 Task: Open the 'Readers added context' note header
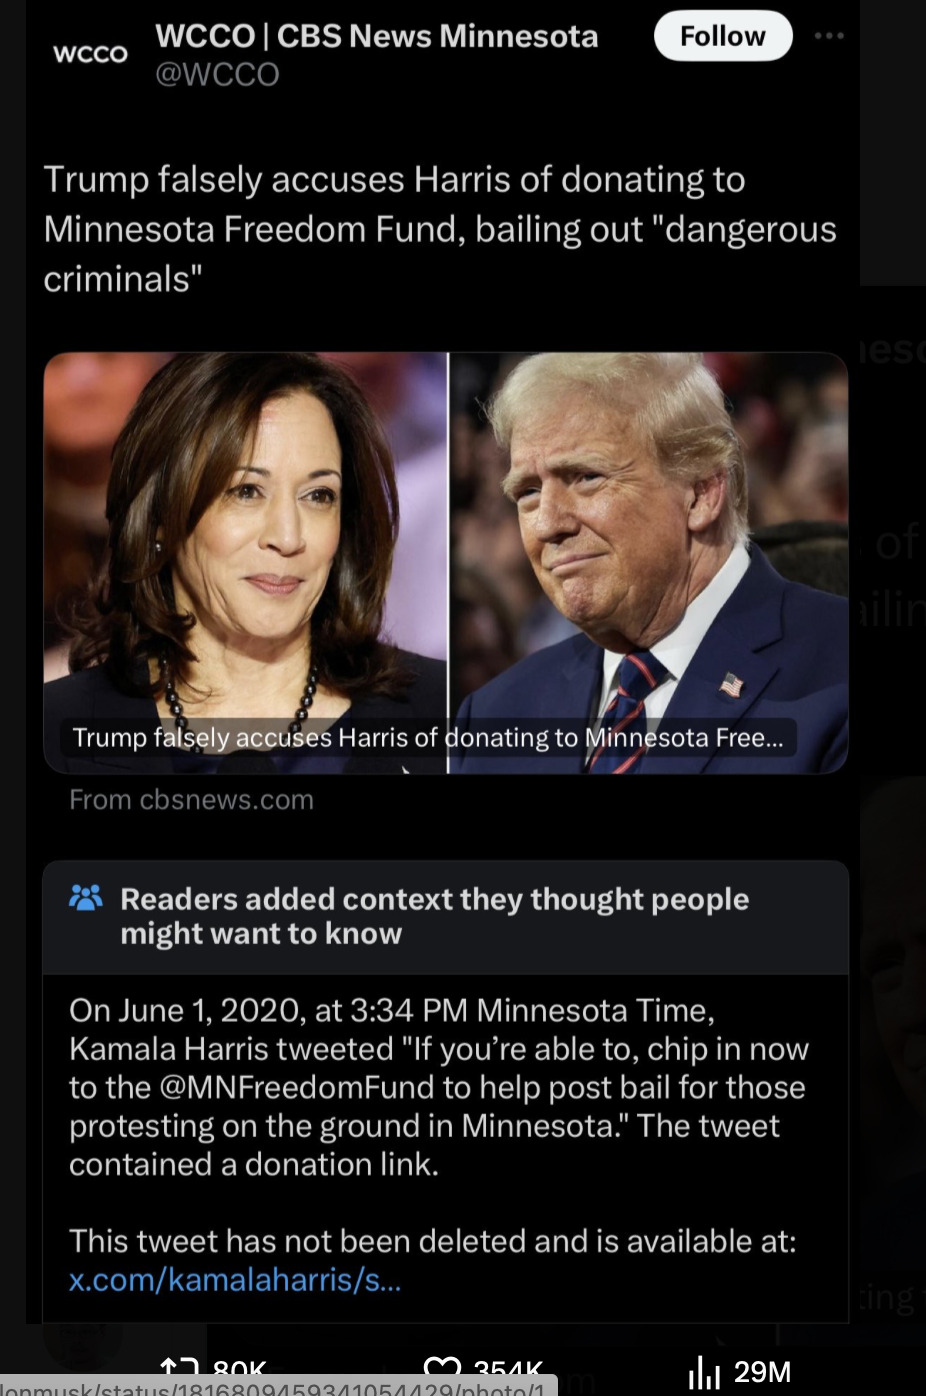click(446, 917)
